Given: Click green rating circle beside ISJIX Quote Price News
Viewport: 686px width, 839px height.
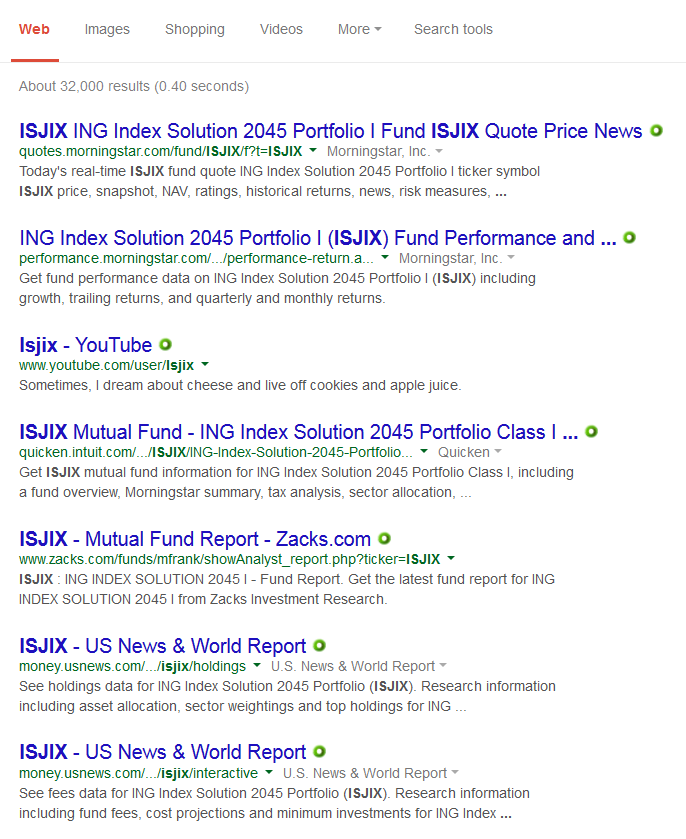Looking at the screenshot, I should pos(656,131).
